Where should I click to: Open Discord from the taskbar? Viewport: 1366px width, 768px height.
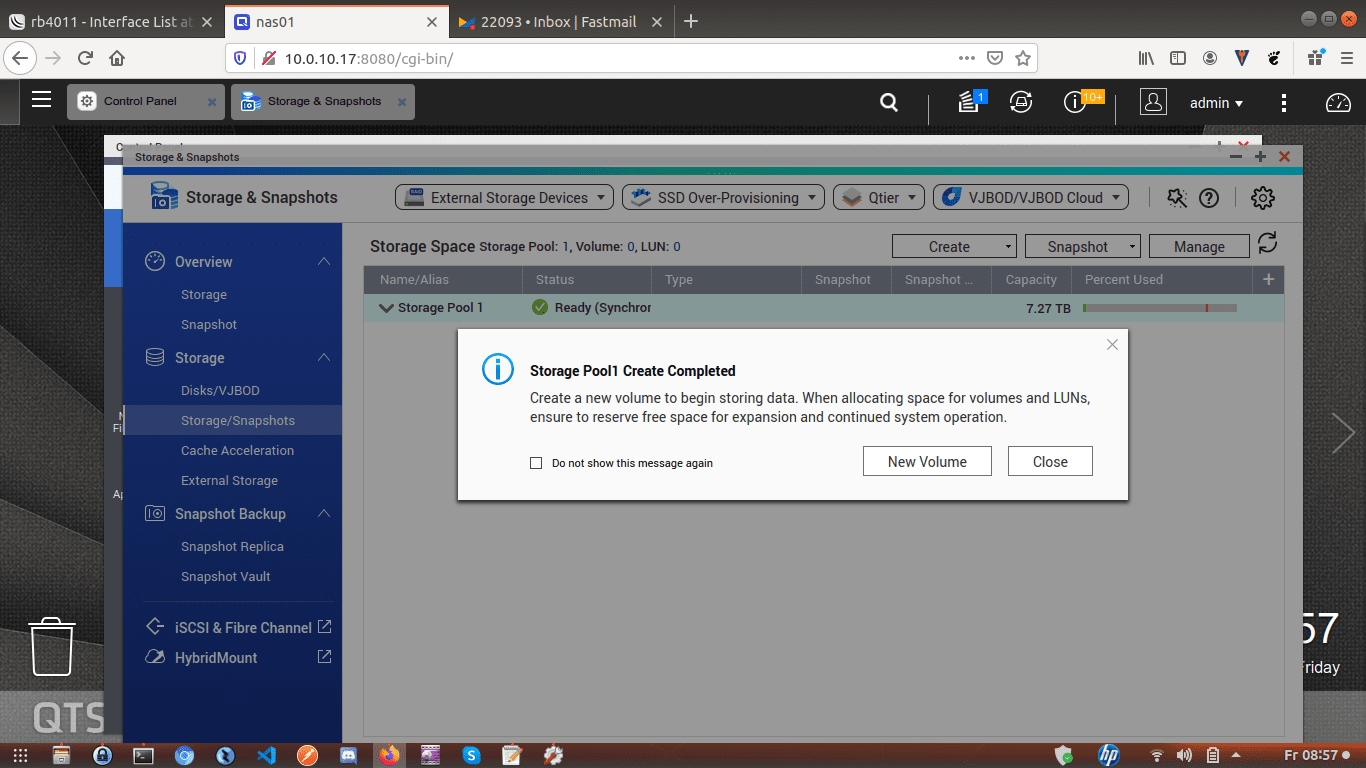click(348, 755)
